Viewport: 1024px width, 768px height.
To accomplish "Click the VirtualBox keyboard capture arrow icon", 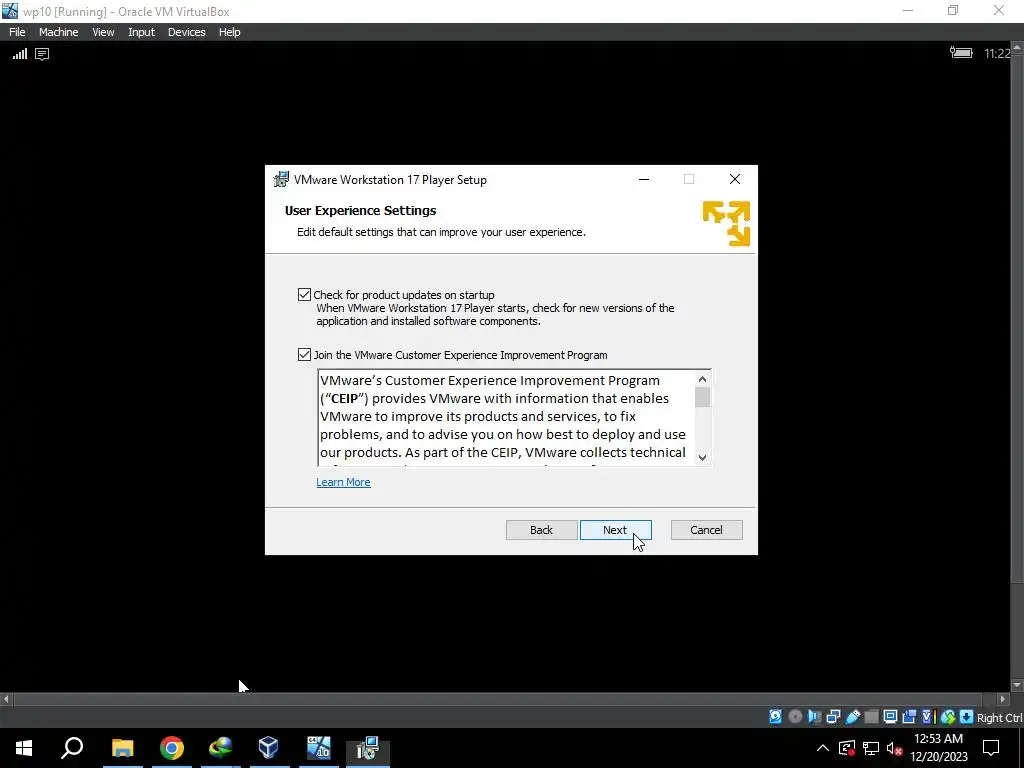I will coord(967,716).
